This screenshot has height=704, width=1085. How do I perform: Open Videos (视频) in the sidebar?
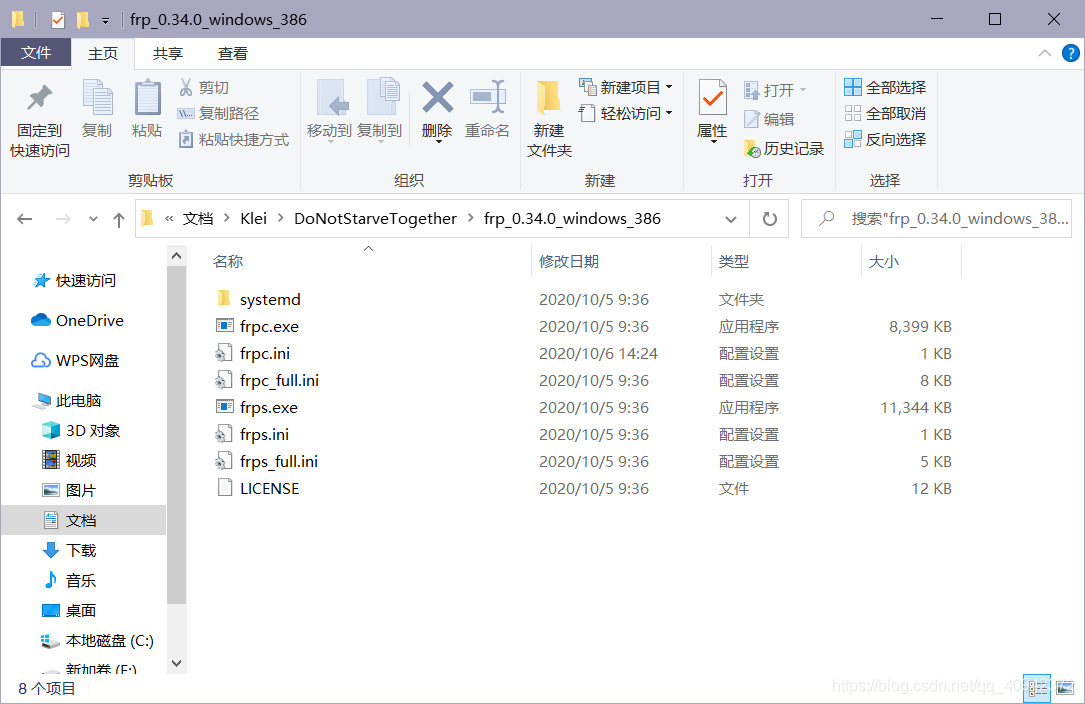(69, 460)
